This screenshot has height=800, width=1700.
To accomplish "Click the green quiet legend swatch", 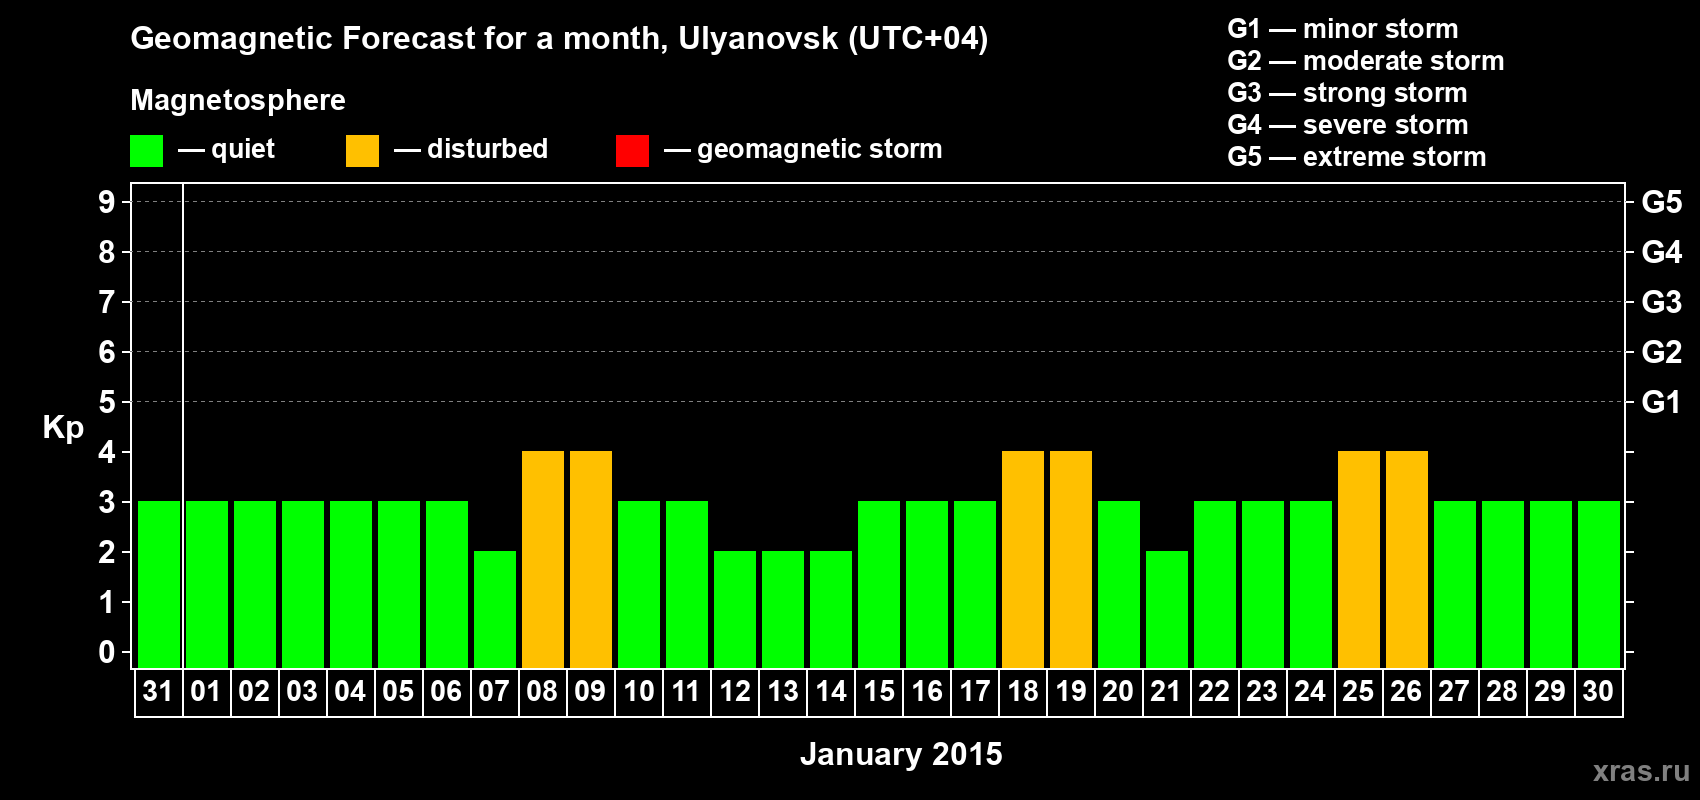I will 146,151.
